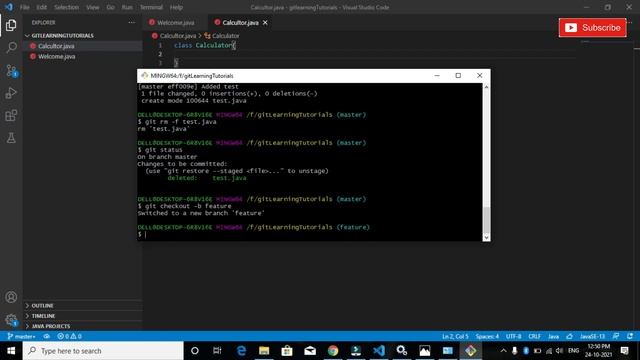Open the Source Control view

point(11,71)
